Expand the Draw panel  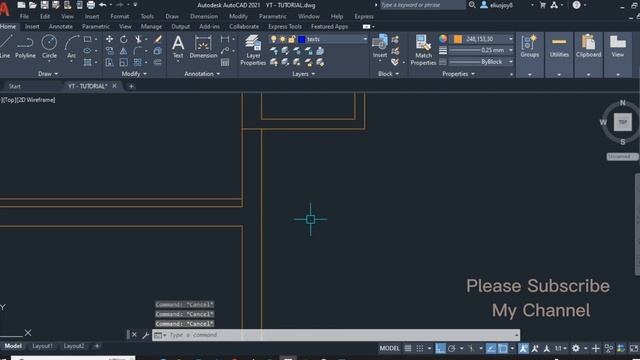[x=48, y=74]
